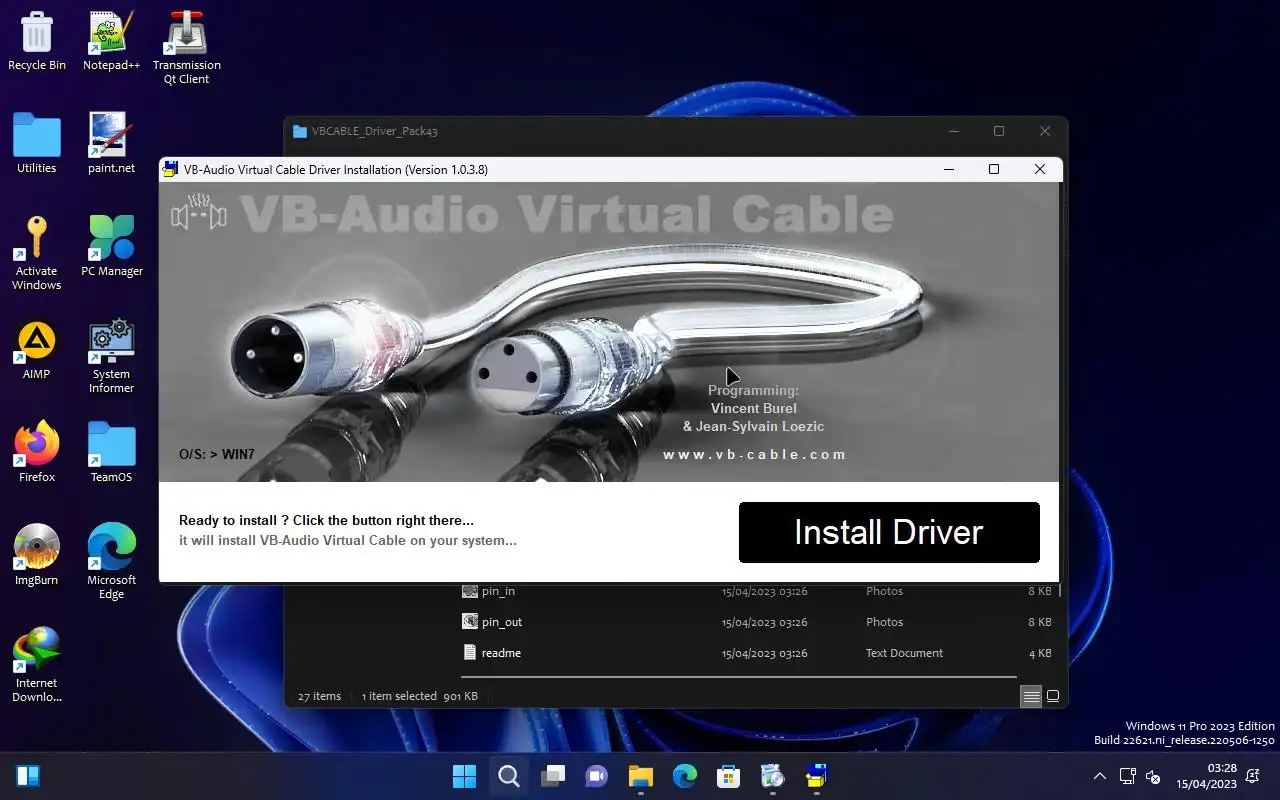Click the Install Driver button

pos(889,532)
